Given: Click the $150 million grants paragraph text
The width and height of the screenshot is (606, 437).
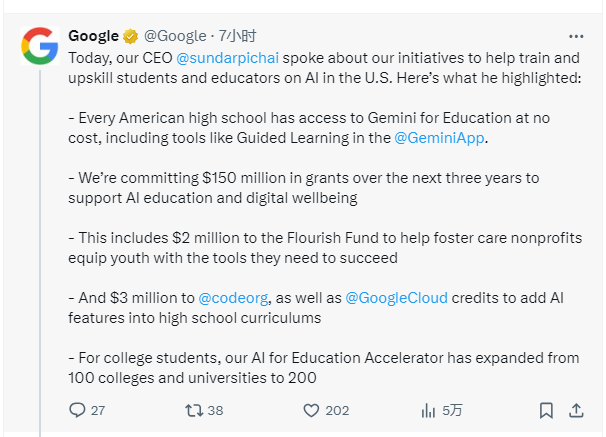Looking at the screenshot, I should coord(300,187).
